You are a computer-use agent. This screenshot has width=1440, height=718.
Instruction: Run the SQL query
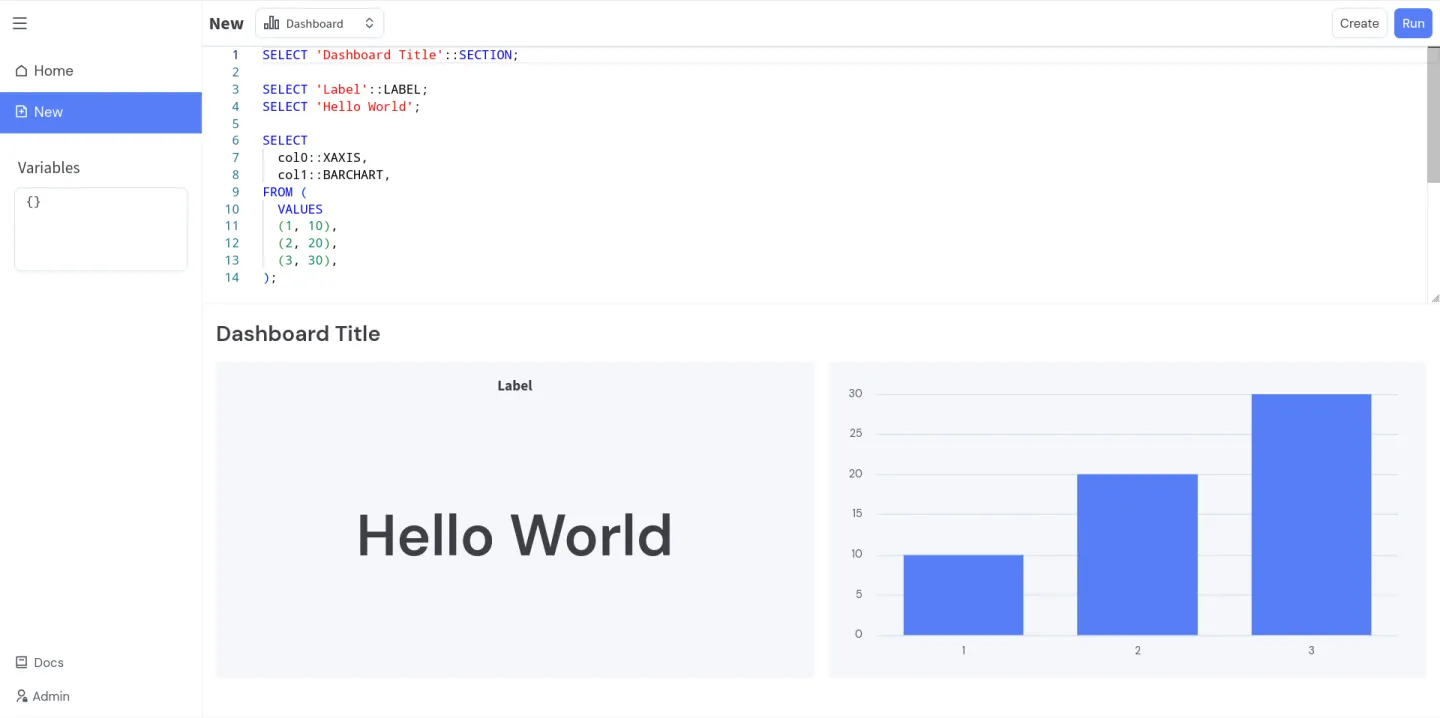[1413, 22]
